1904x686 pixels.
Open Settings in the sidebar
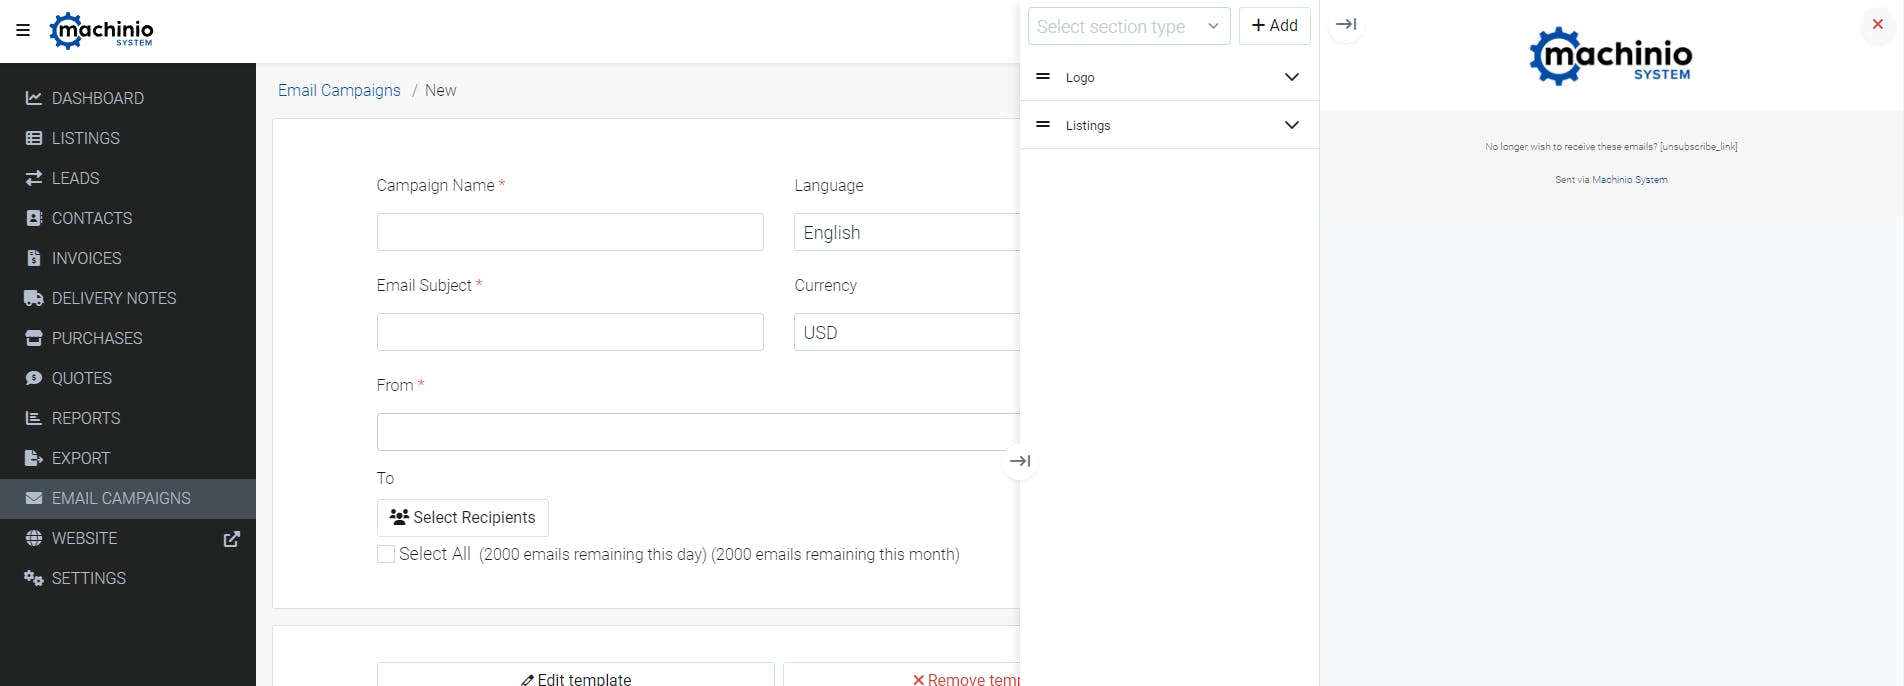[128, 578]
